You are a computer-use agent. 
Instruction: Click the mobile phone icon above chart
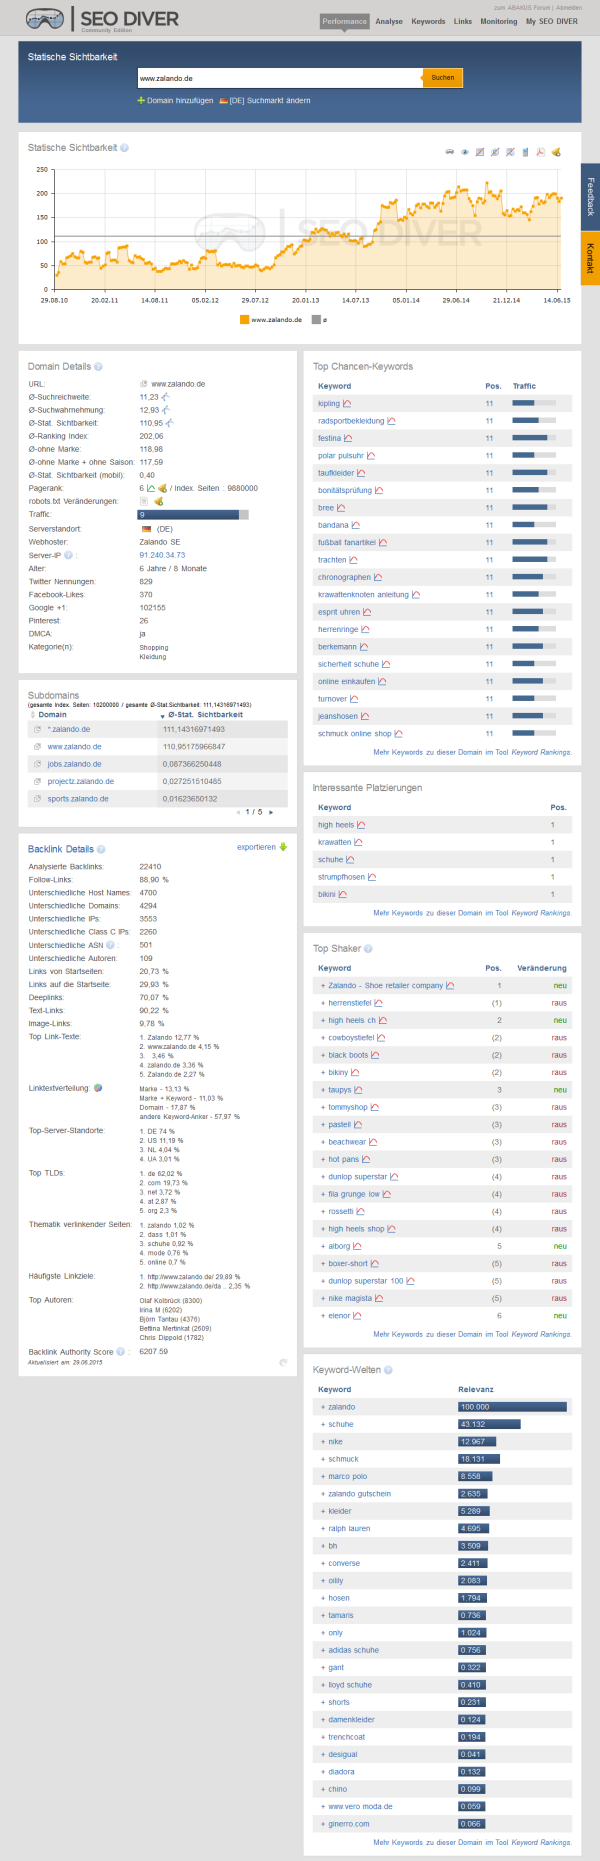525,152
